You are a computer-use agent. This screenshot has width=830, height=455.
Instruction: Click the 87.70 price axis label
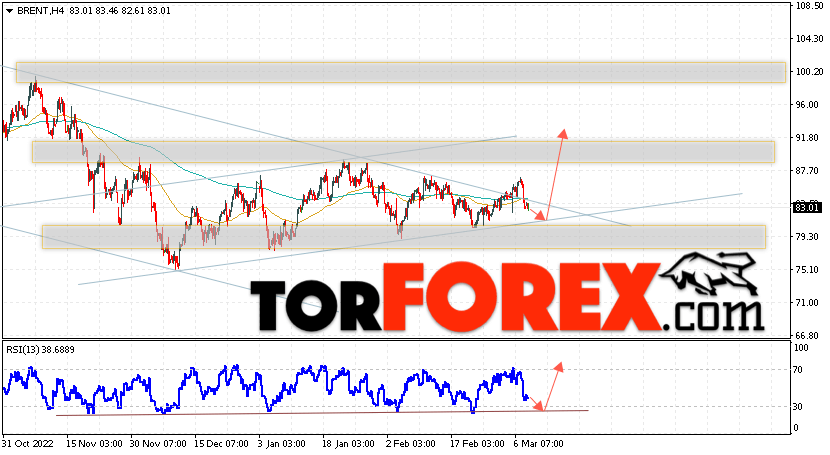pos(808,171)
